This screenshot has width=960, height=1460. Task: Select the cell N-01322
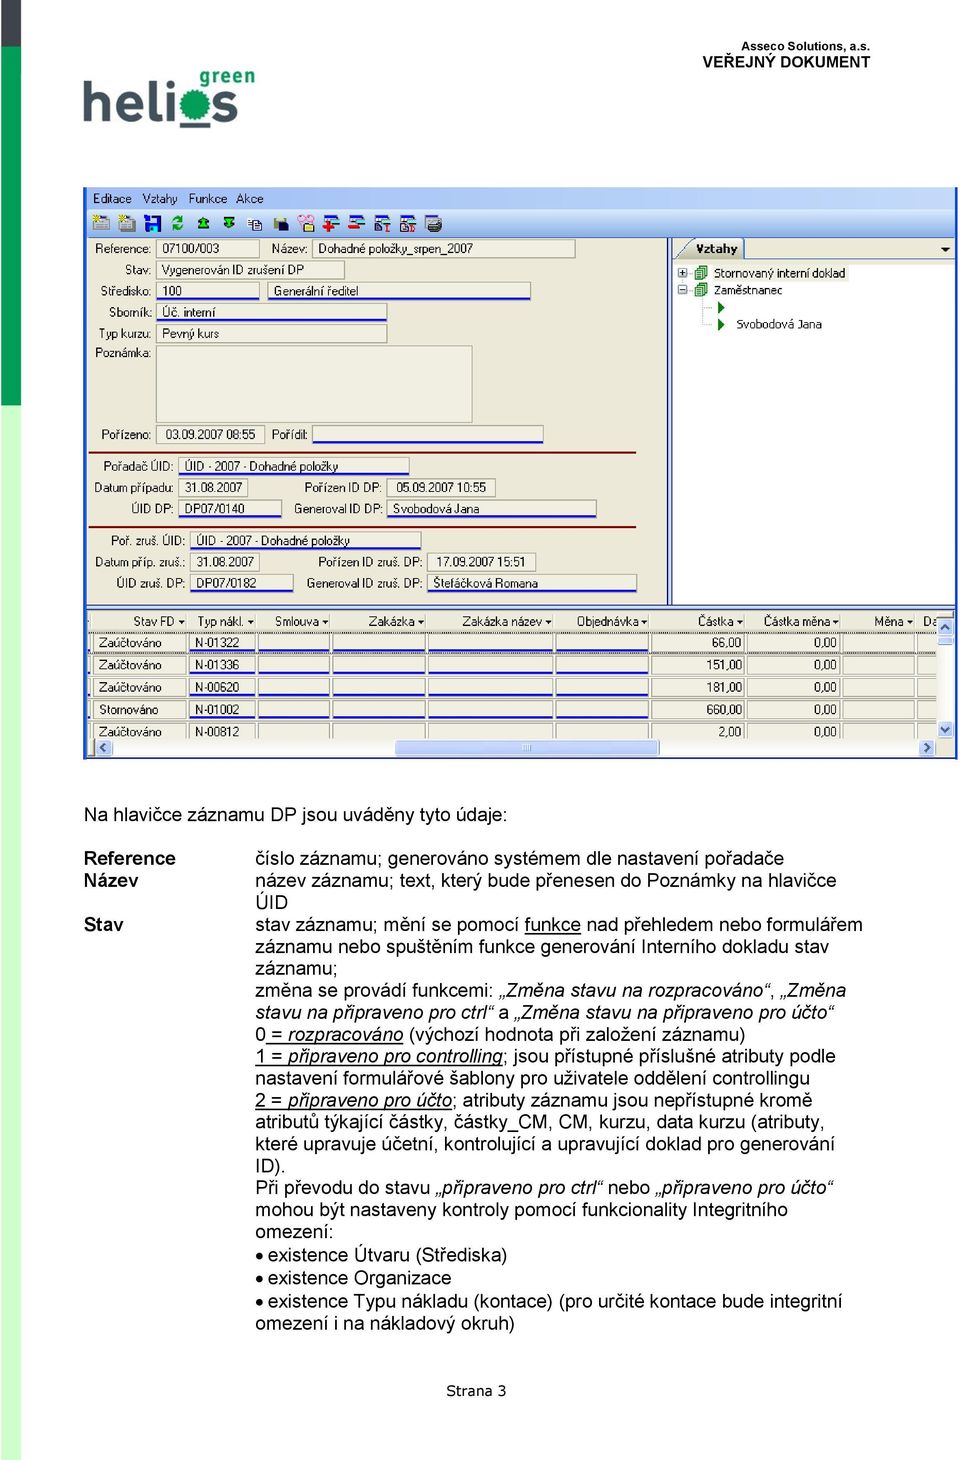(223, 643)
